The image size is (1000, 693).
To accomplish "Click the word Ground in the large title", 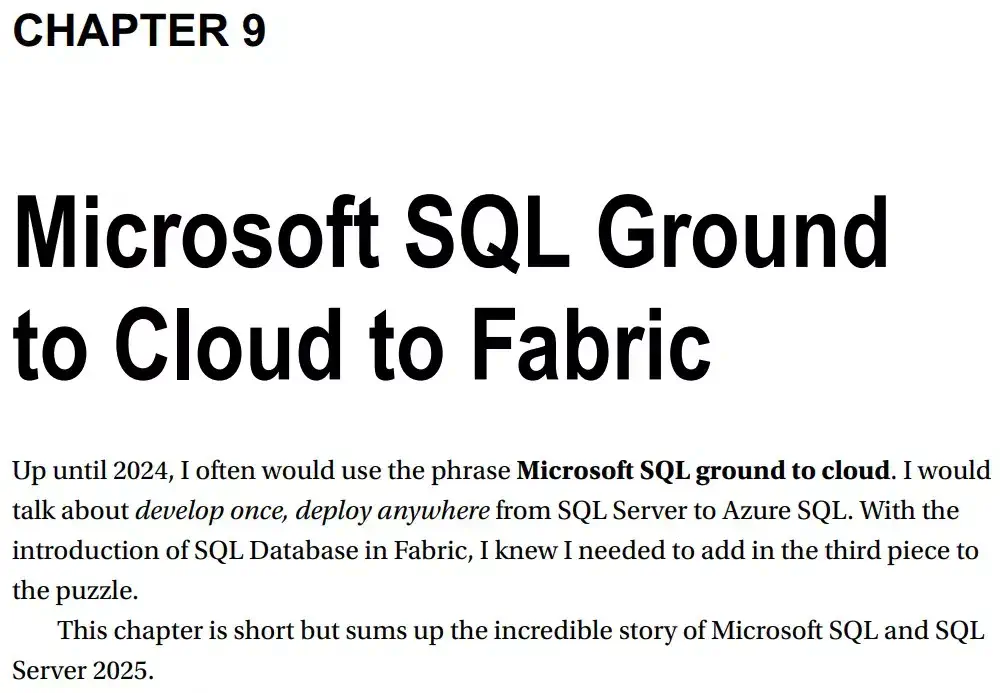I will tap(756, 234).
